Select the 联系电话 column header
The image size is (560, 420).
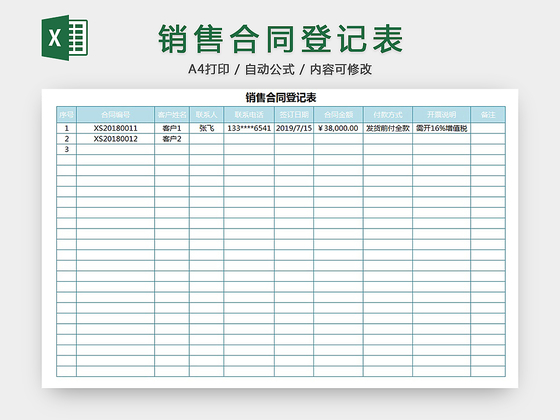(249, 115)
